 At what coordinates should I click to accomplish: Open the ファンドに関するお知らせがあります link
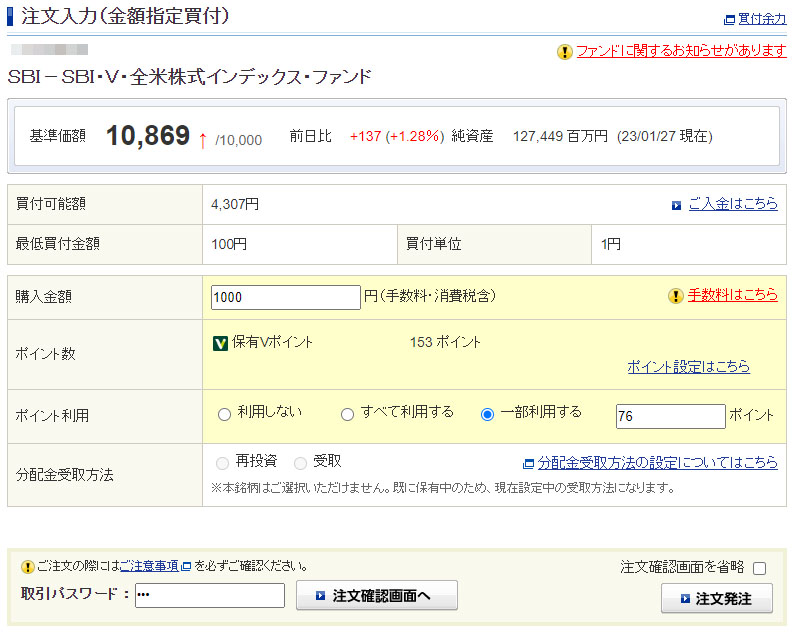[x=681, y=51]
